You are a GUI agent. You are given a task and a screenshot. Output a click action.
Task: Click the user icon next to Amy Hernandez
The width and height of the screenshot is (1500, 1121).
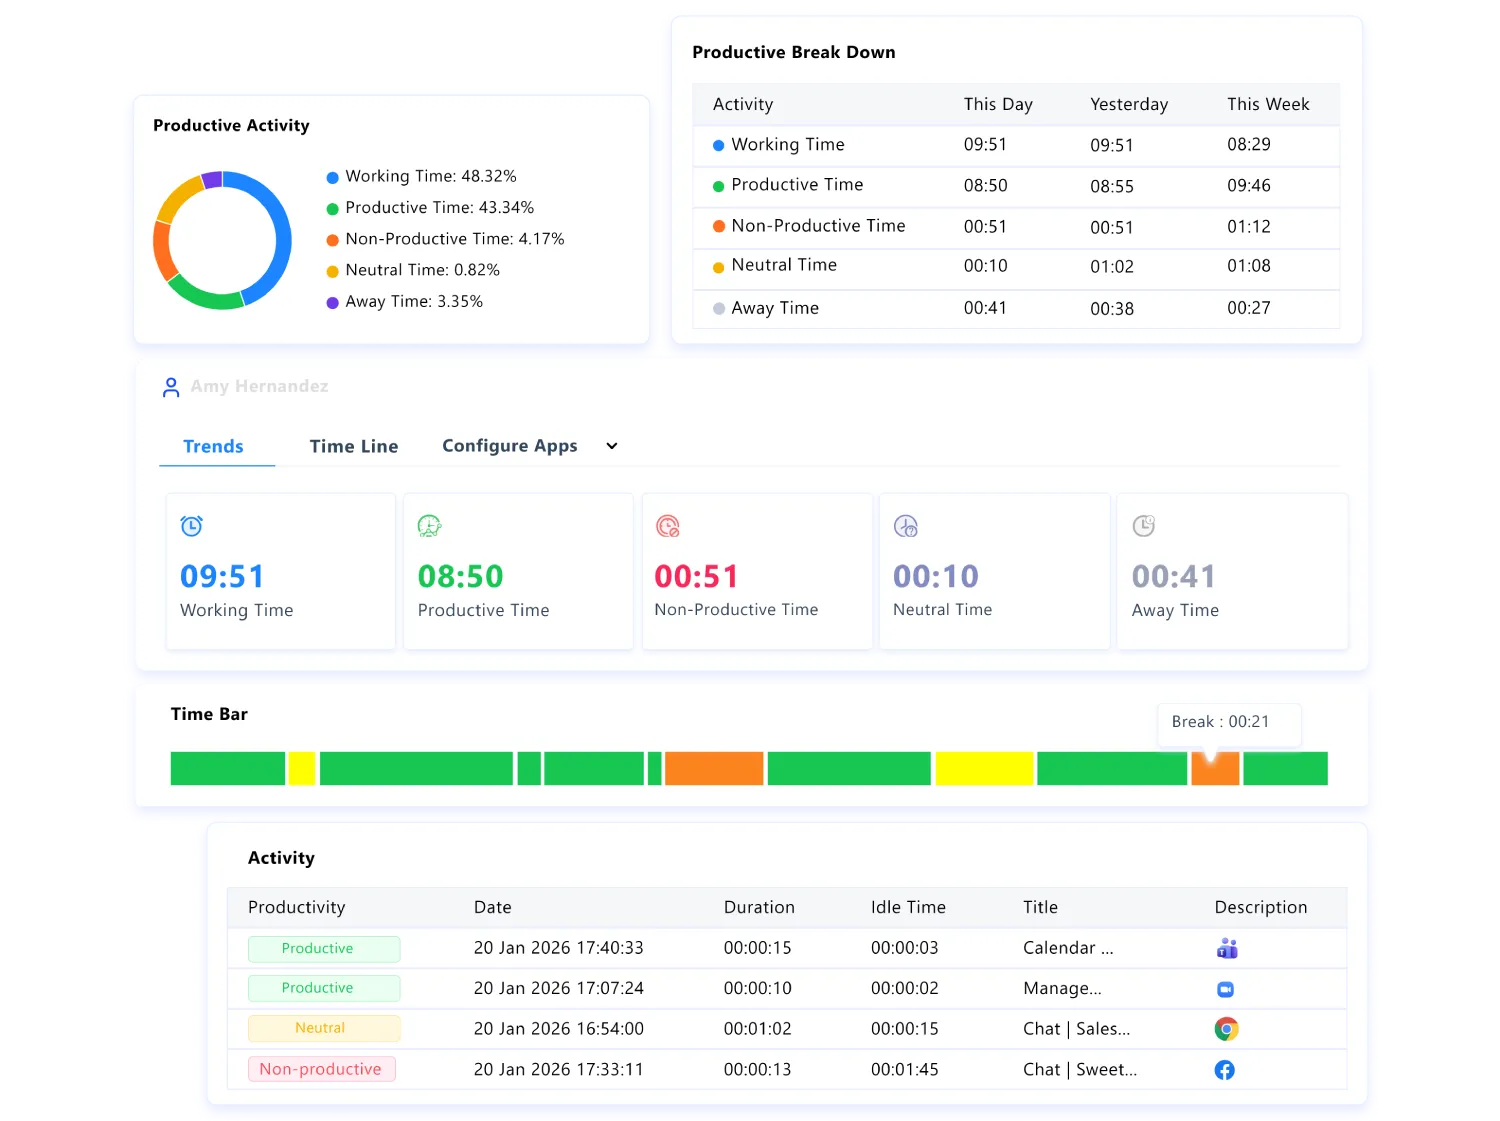(x=170, y=387)
